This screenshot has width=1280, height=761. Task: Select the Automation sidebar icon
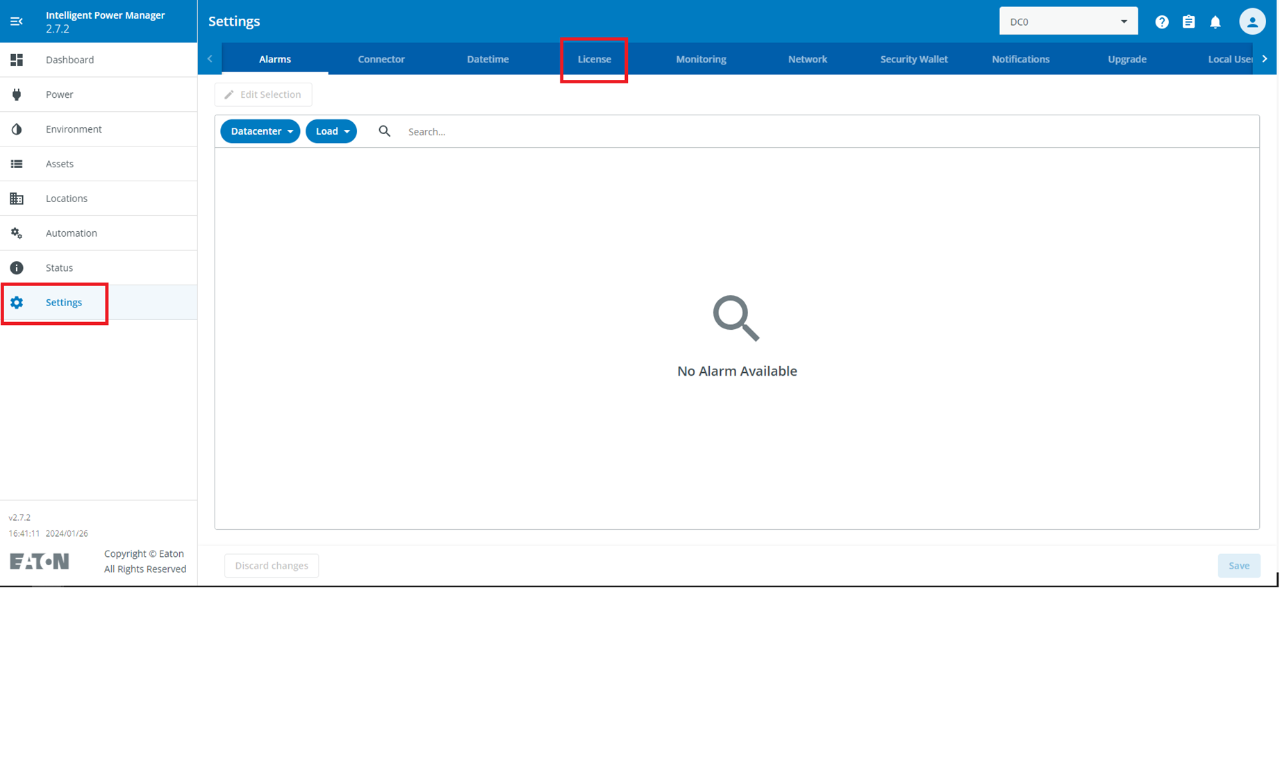point(17,232)
